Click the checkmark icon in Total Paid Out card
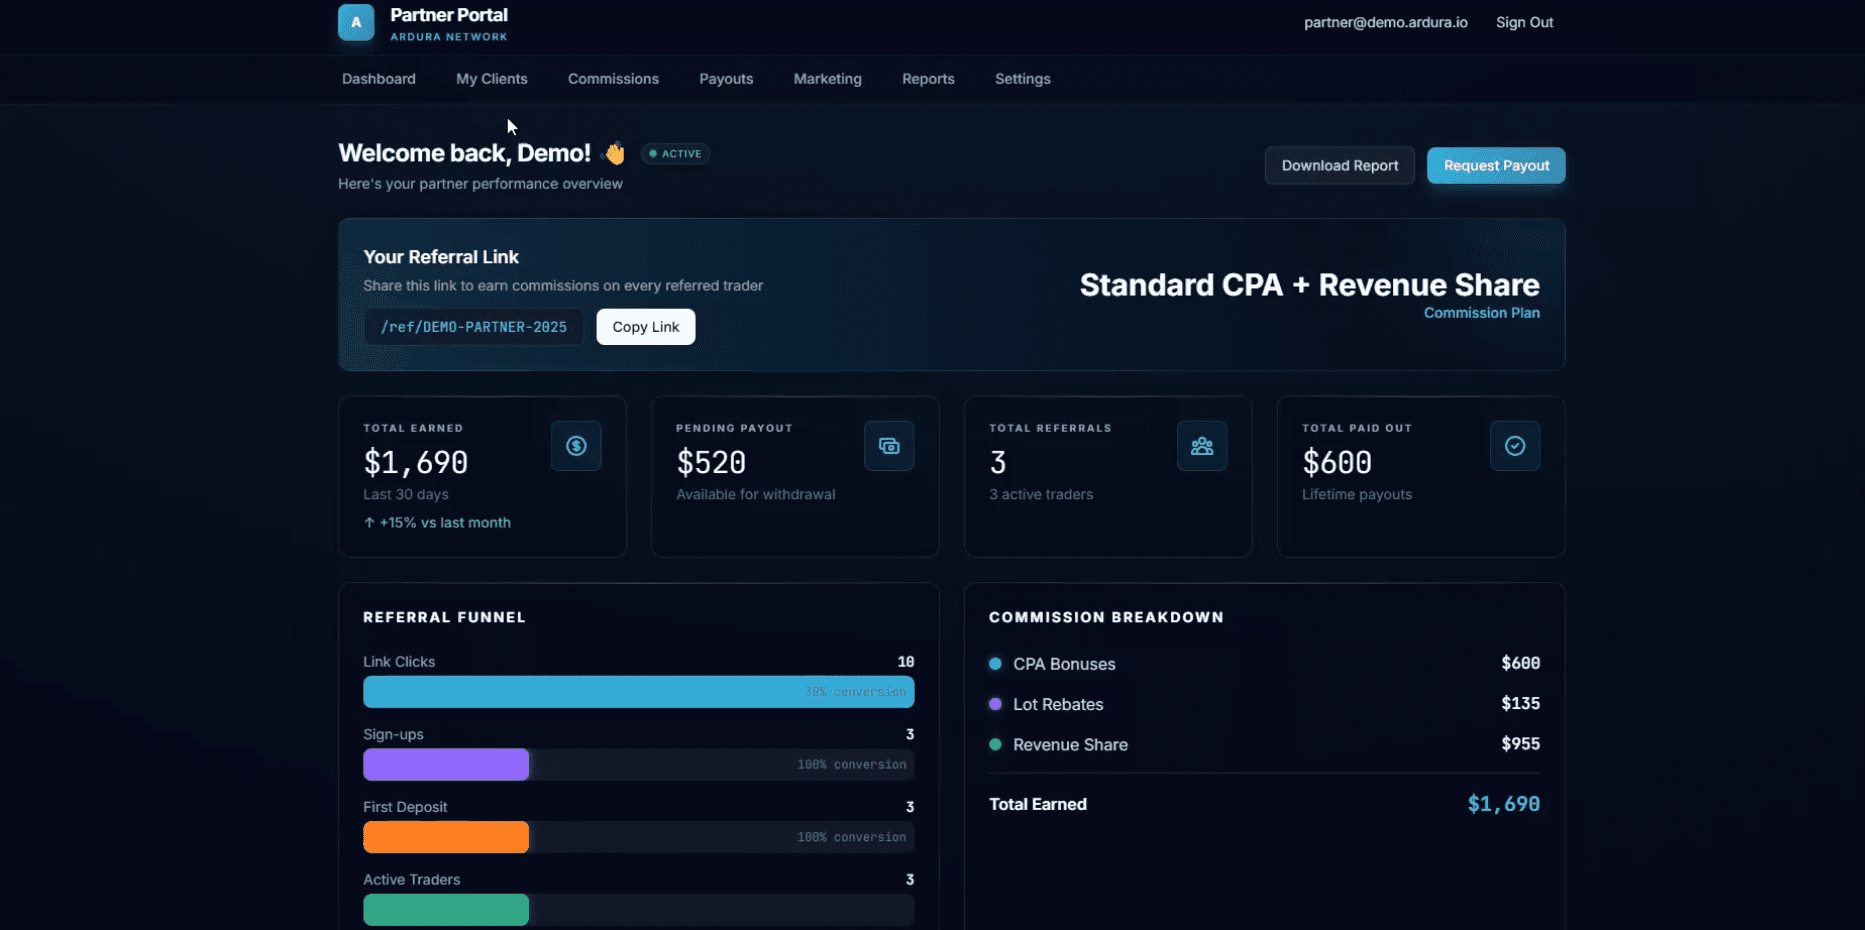This screenshot has height=930, width=1865. [x=1515, y=446]
